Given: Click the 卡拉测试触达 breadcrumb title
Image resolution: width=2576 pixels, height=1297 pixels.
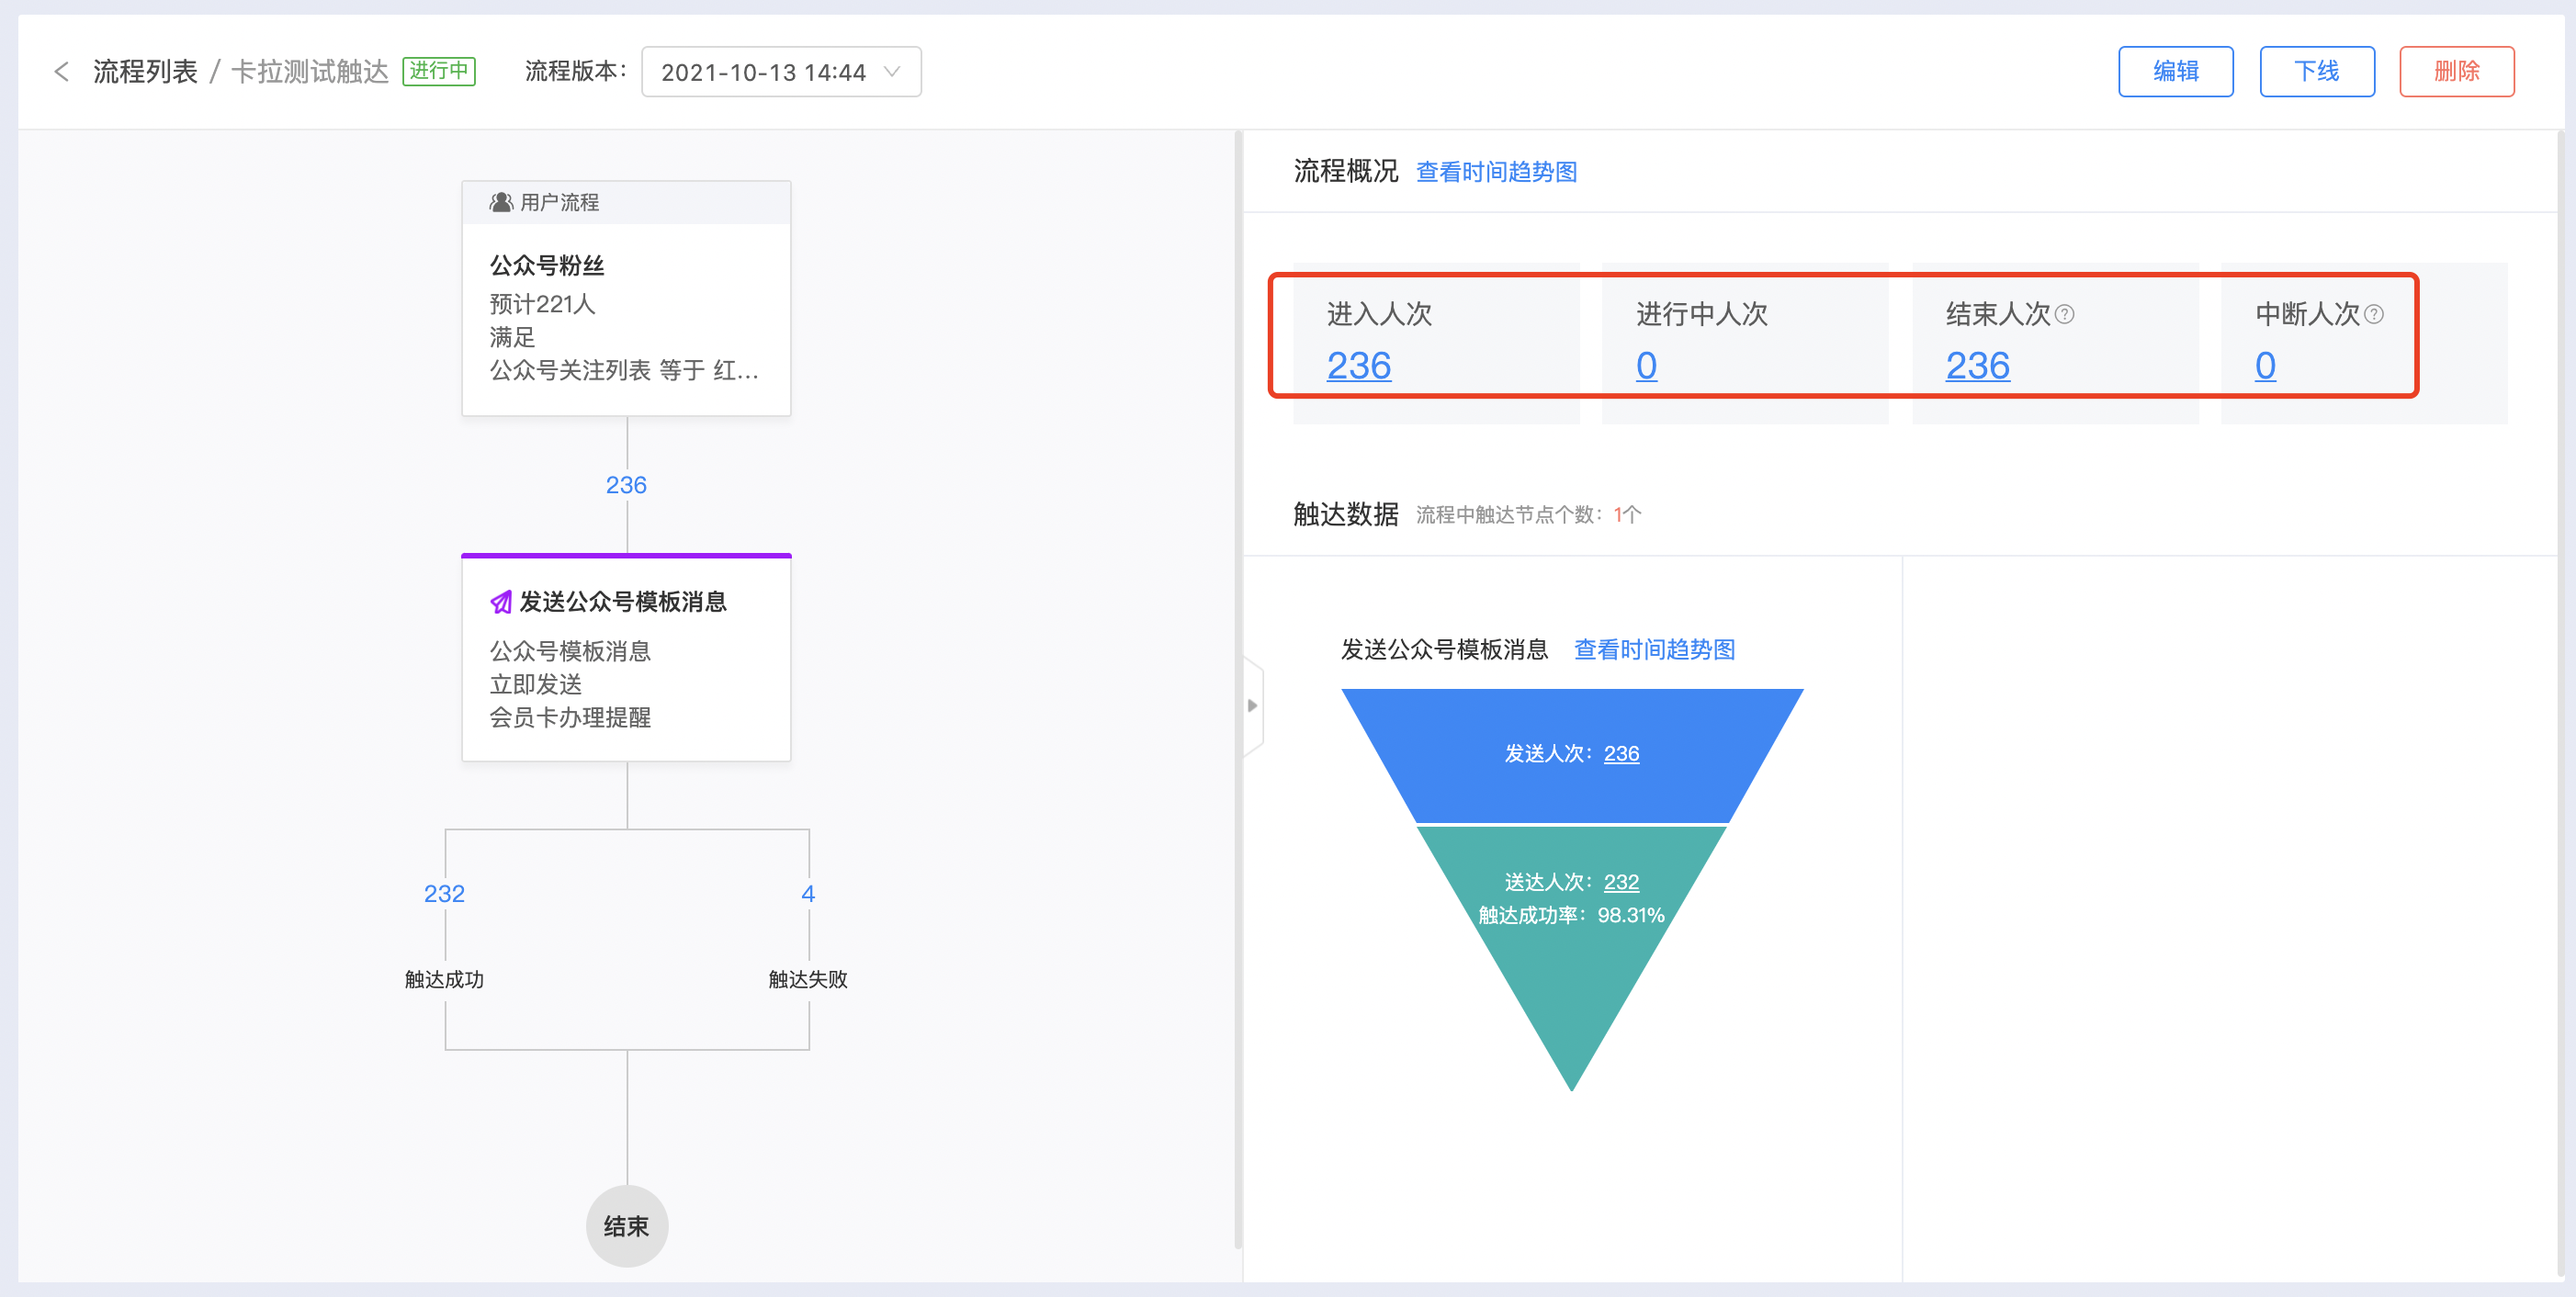Looking at the screenshot, I should click(310, 72).
